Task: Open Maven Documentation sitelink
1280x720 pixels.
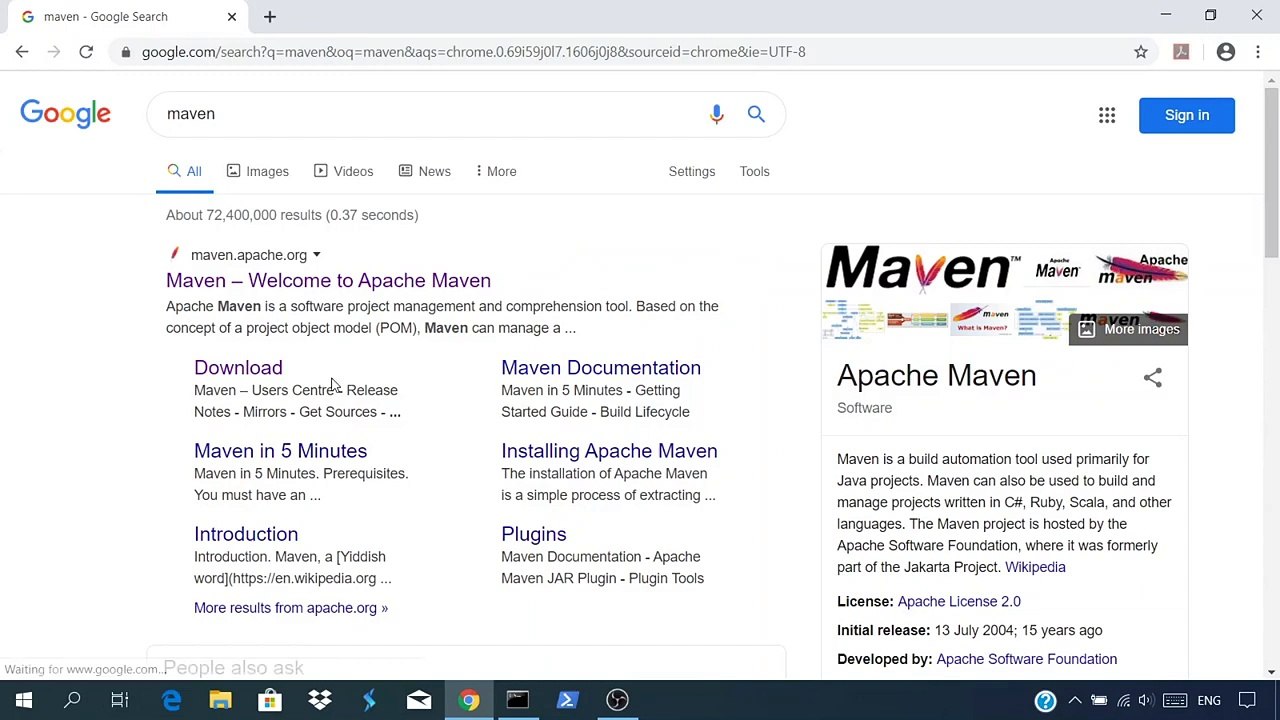Action: pyautogui.click(x=601, y=368)
